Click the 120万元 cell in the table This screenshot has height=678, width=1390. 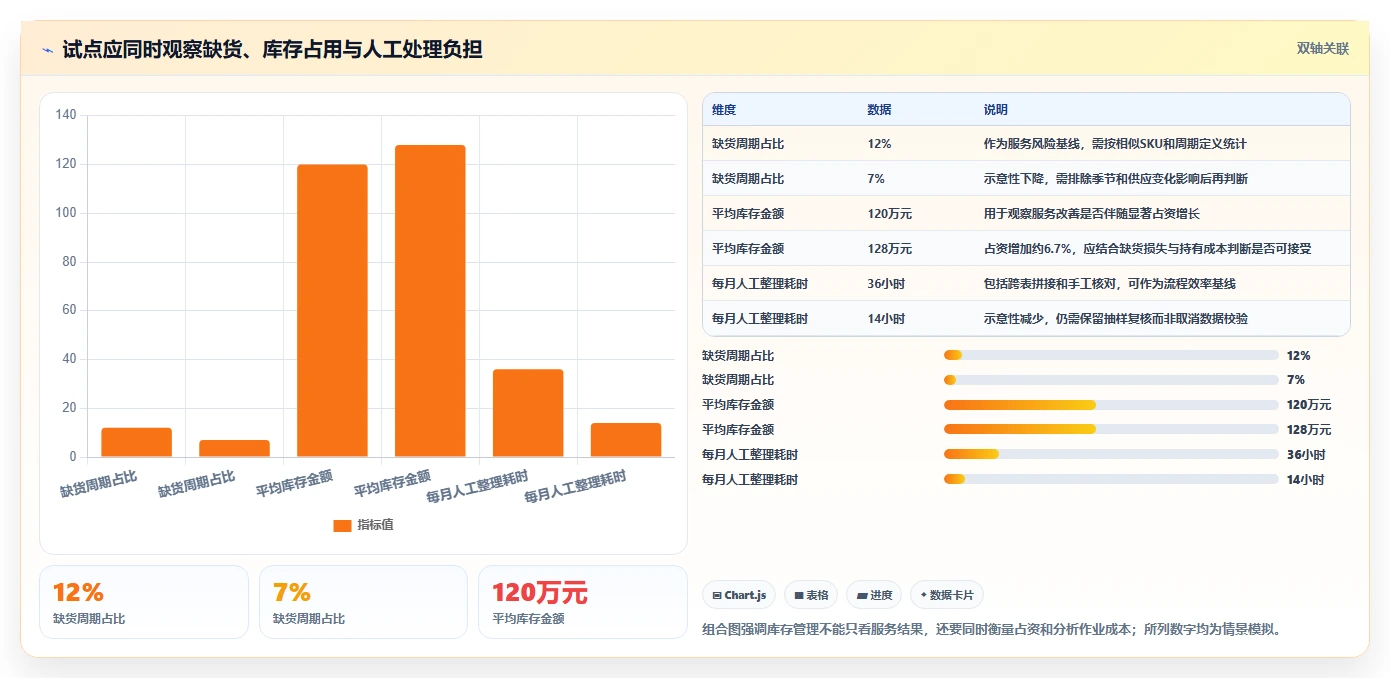point(890,214)
